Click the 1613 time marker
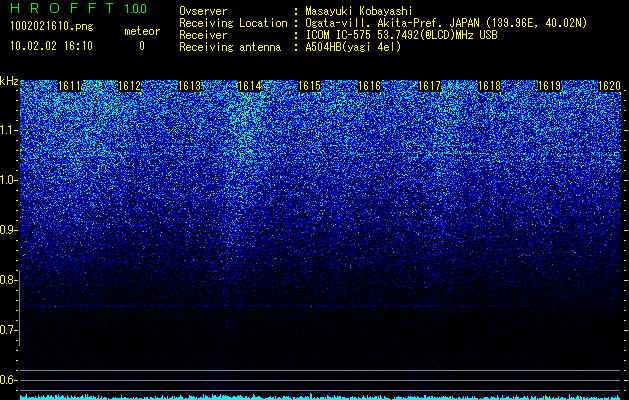Image resolution: width=629 pixels, height=400 pixels. [189, 86]
